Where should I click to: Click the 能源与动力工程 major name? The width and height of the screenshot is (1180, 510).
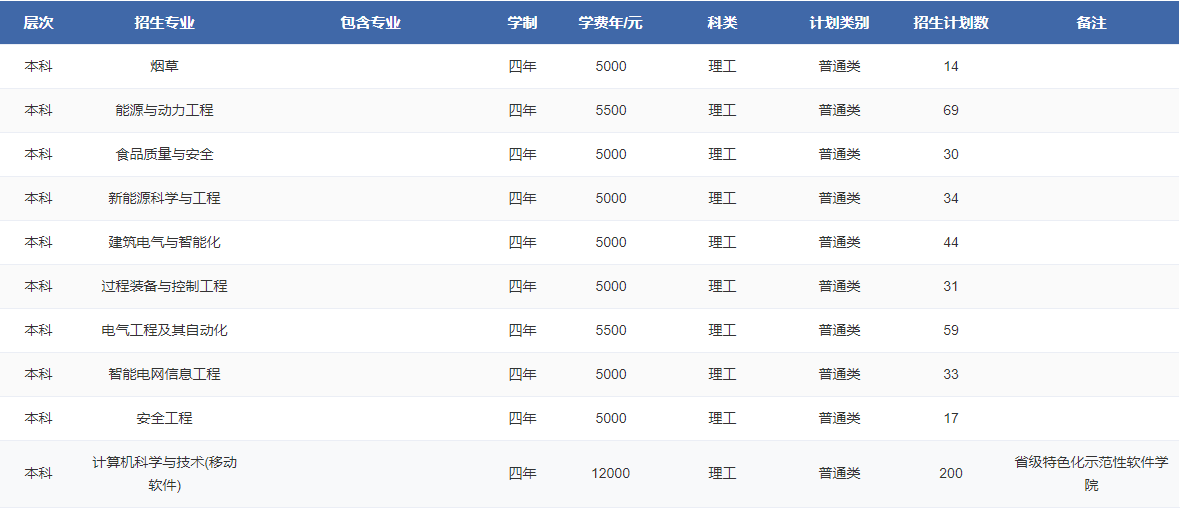[x=164, y=111]
